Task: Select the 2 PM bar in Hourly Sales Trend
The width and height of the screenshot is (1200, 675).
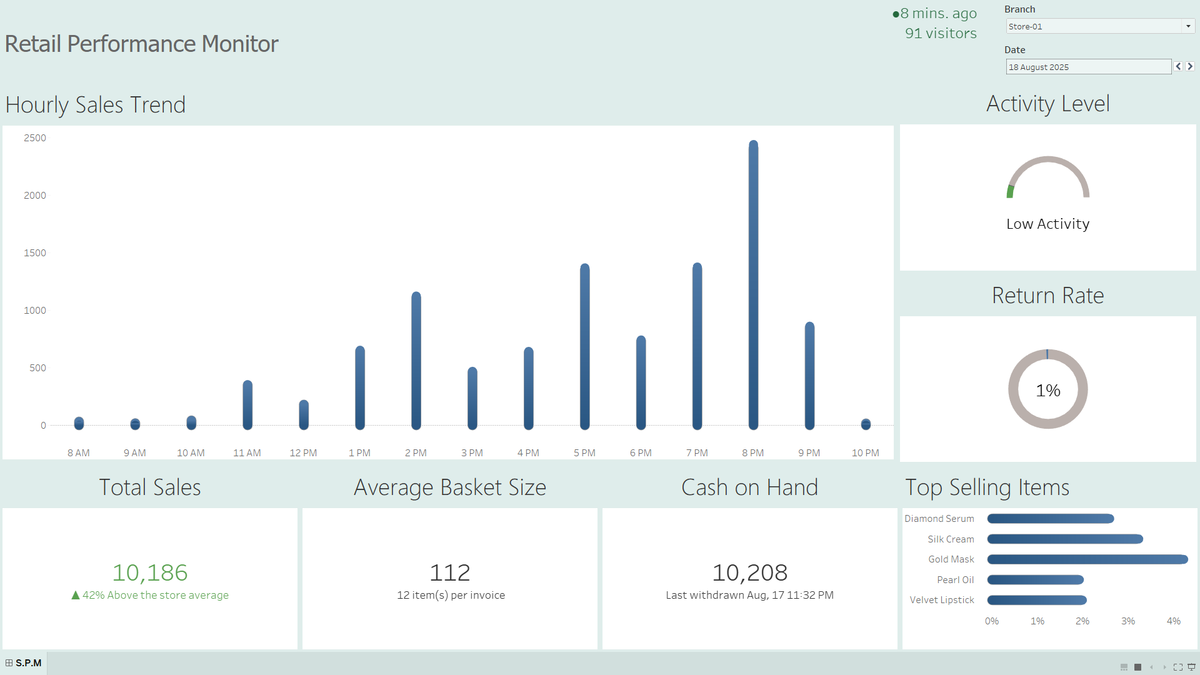Action: click(x=416, y=360)
